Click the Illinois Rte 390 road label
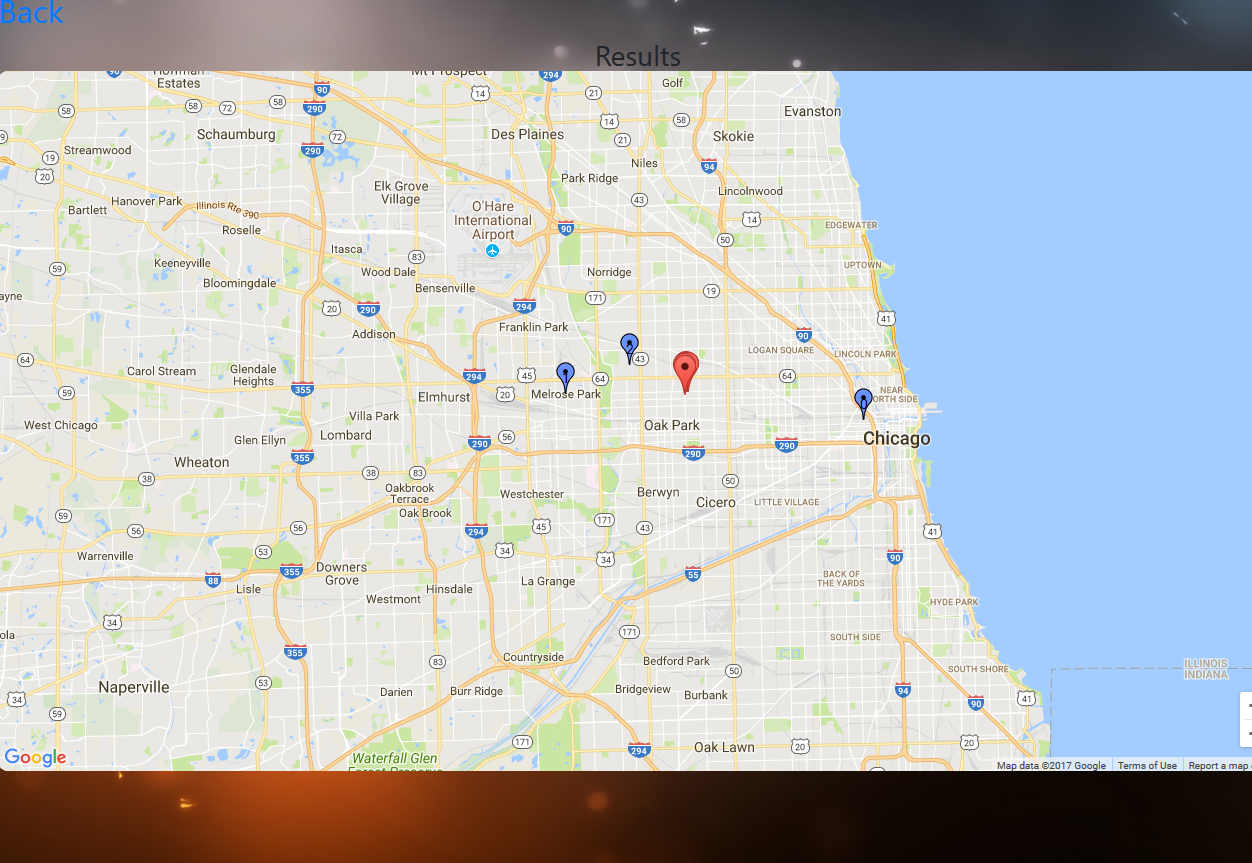 [228, 210]
